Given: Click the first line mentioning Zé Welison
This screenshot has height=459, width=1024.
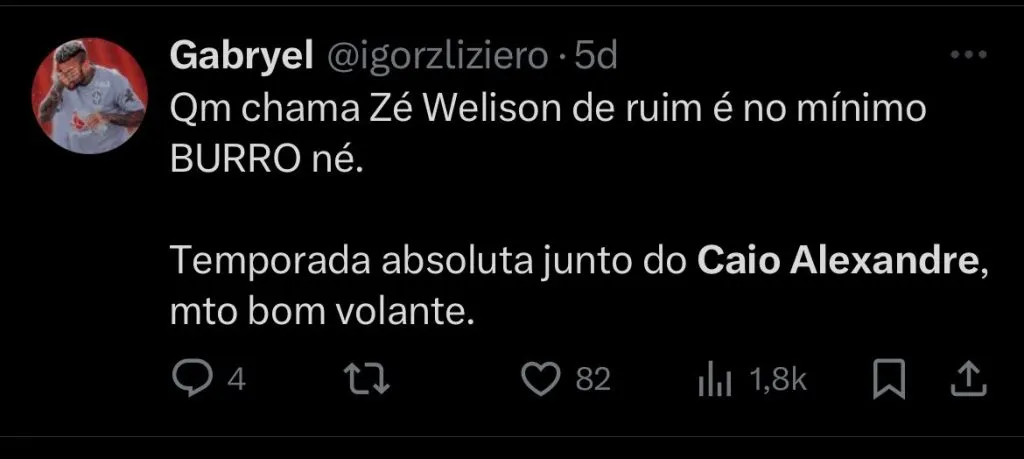Looking at the screenshot, I should pyautogui.click(x=548, y=111).
